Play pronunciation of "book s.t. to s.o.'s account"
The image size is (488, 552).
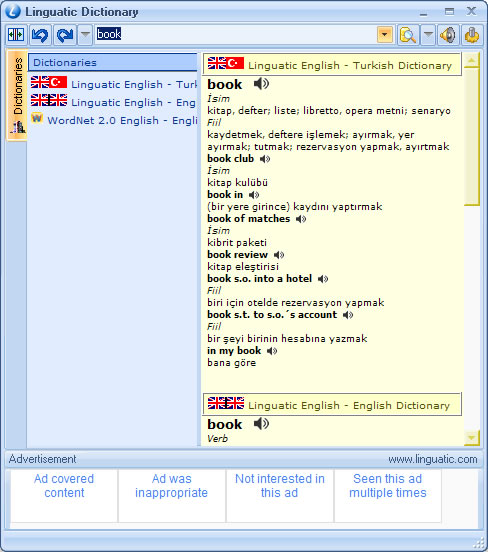tap(348, 315)
